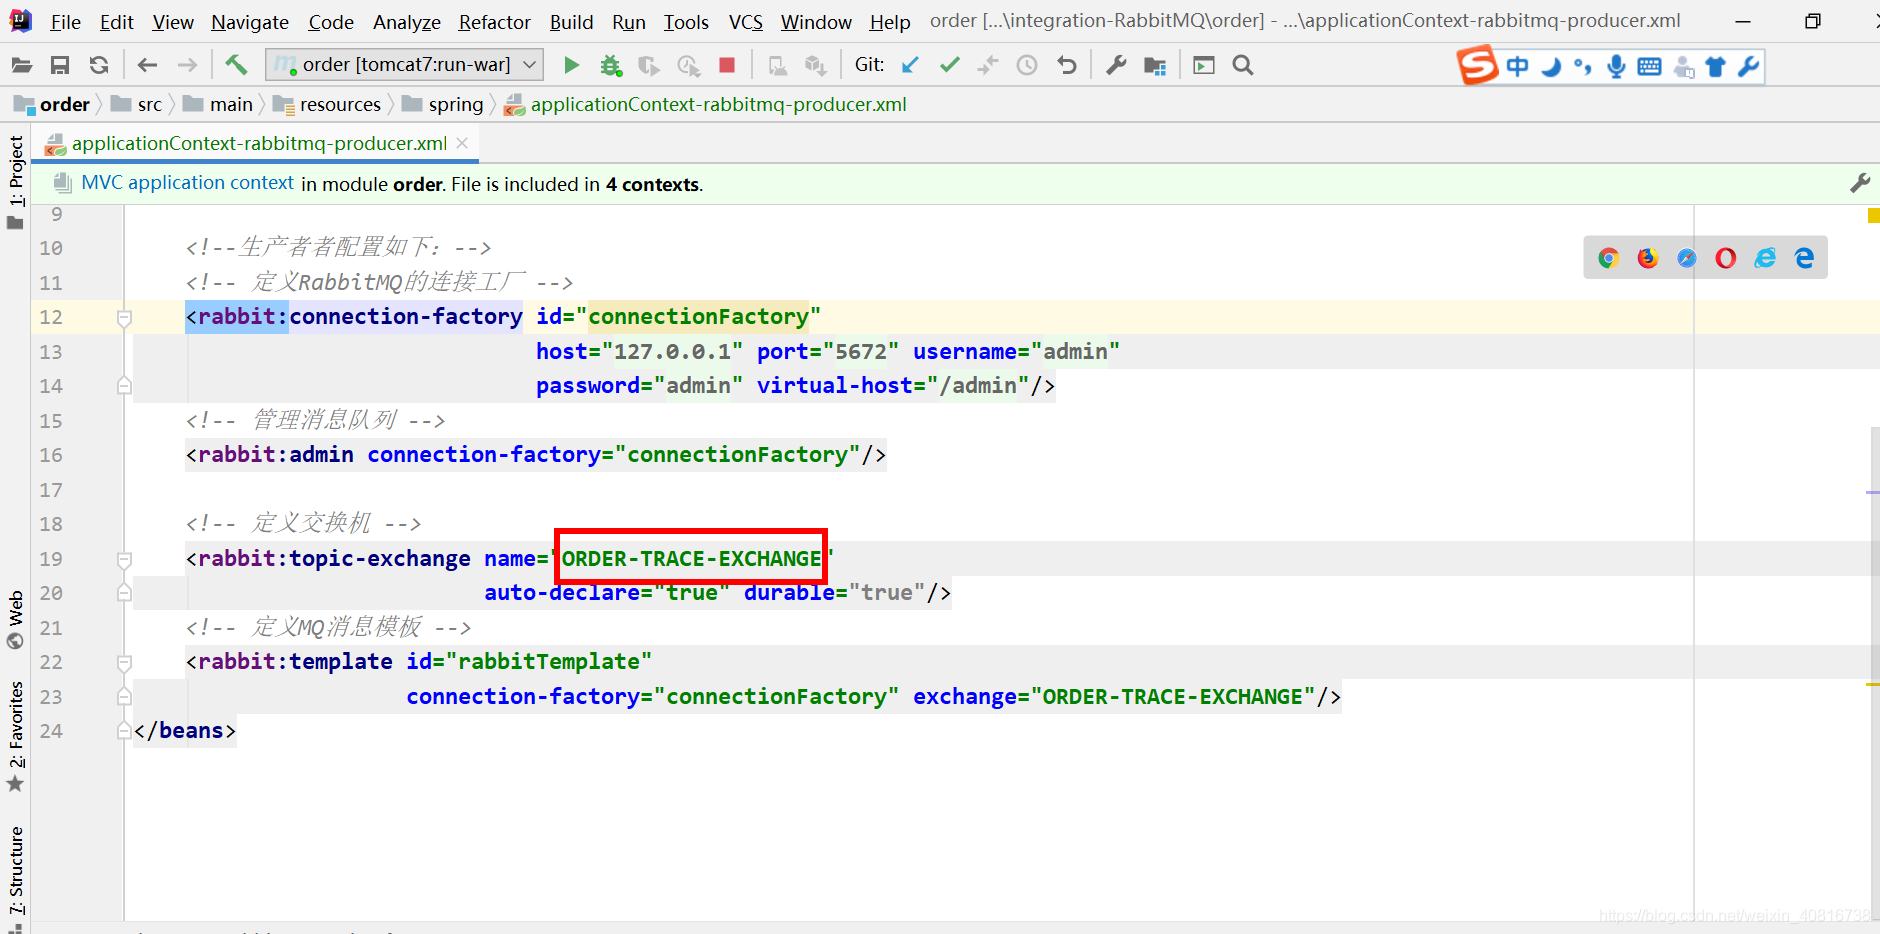Open file in Safari browser
The width and height of the screenshot is (1880, 934).
click(1686, 258)
